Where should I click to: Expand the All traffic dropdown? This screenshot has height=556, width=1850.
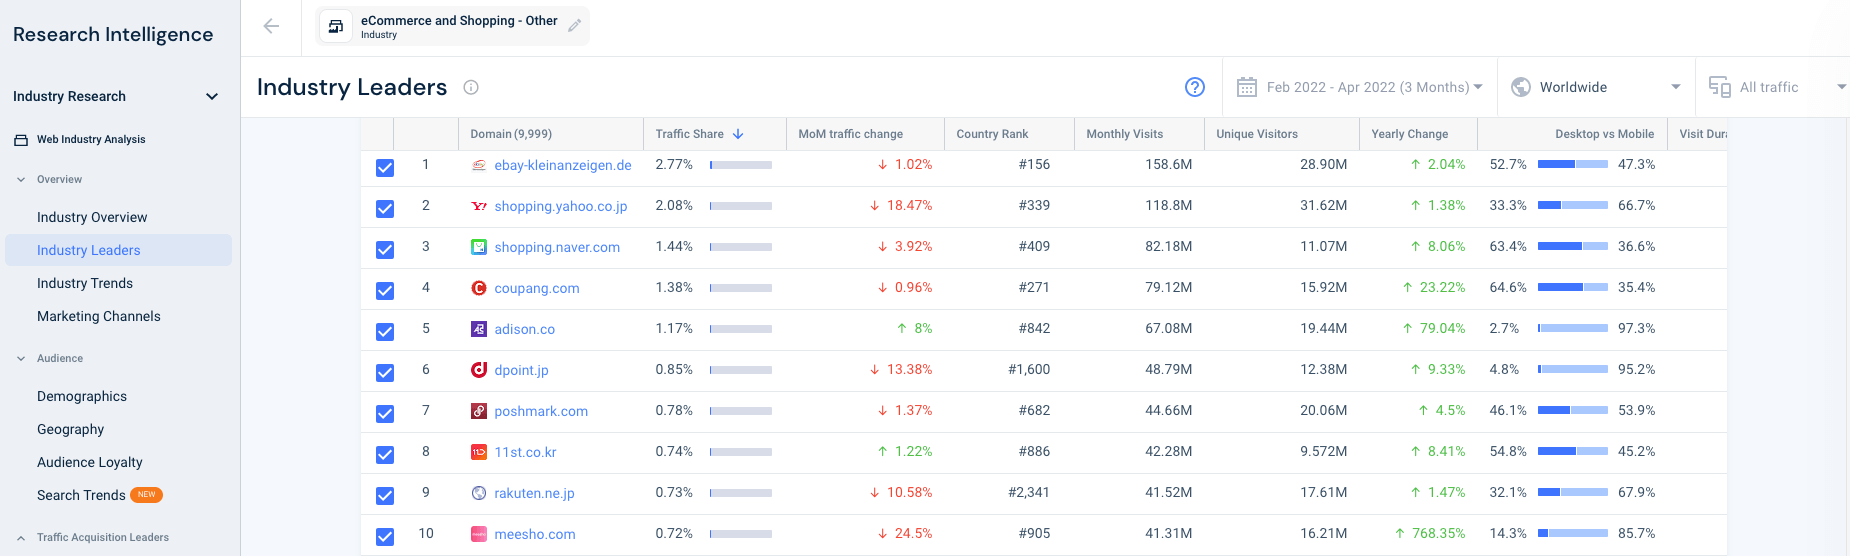(x=1776, y=87)
